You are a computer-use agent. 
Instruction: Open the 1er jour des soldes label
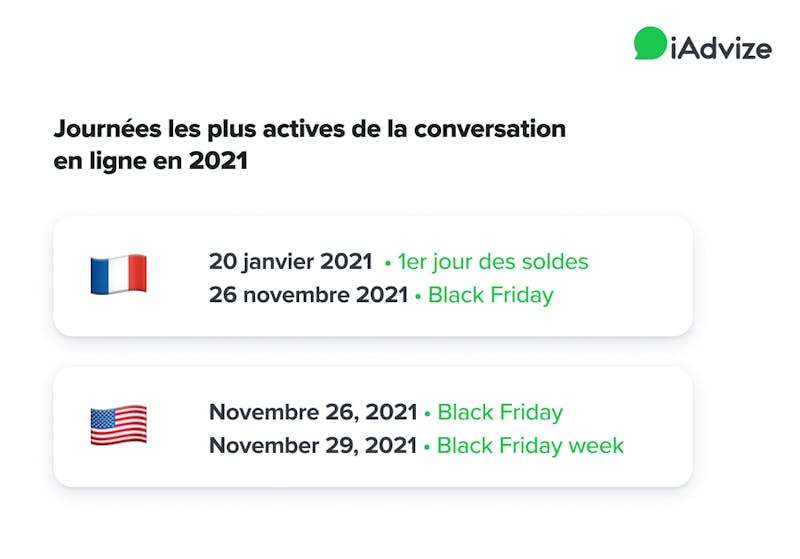493,262
